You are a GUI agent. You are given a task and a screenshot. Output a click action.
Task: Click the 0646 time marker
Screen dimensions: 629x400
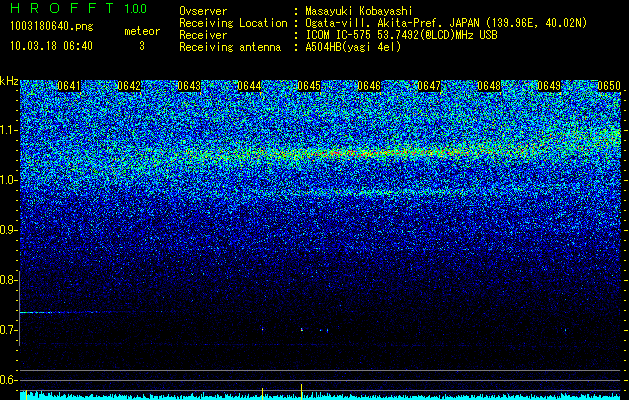pos(369,86)
